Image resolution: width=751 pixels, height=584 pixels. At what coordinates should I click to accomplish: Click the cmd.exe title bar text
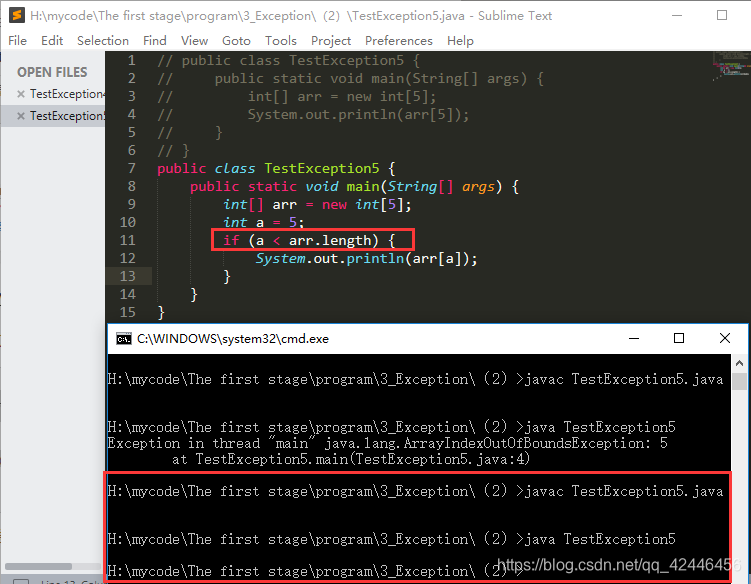pyautogui.click(x=233, y=339)
